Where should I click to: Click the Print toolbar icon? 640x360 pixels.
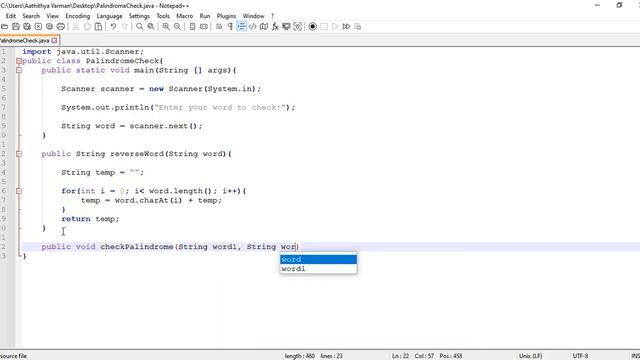point(60,27)
